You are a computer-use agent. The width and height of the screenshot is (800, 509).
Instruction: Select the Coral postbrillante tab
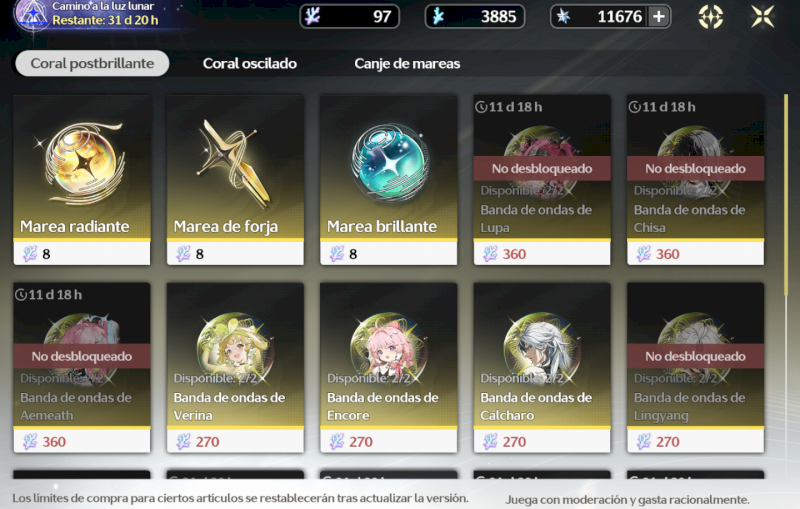click(x=92, y=63)
